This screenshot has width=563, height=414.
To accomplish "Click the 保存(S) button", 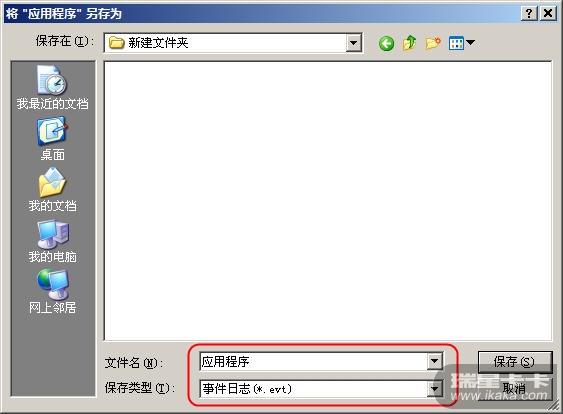I will coord(515,362).
